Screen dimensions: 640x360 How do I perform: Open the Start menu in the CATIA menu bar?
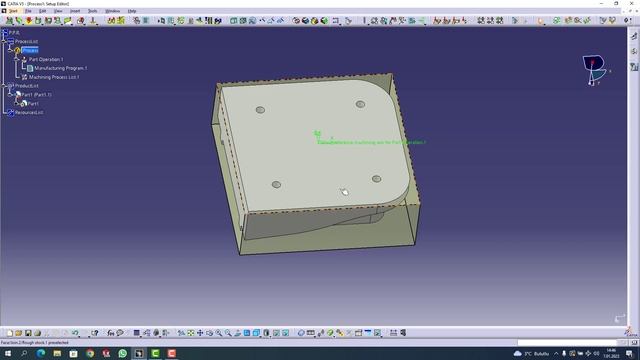(x=13, y=11)
